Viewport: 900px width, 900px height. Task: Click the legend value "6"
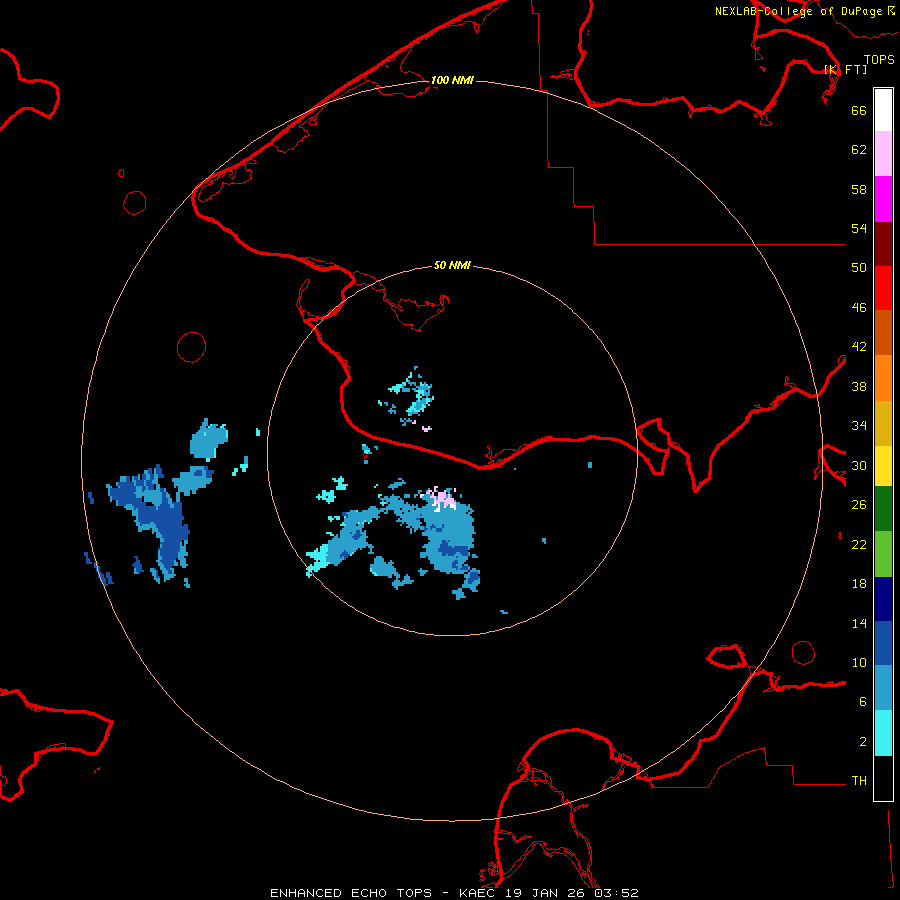point(862,702)
